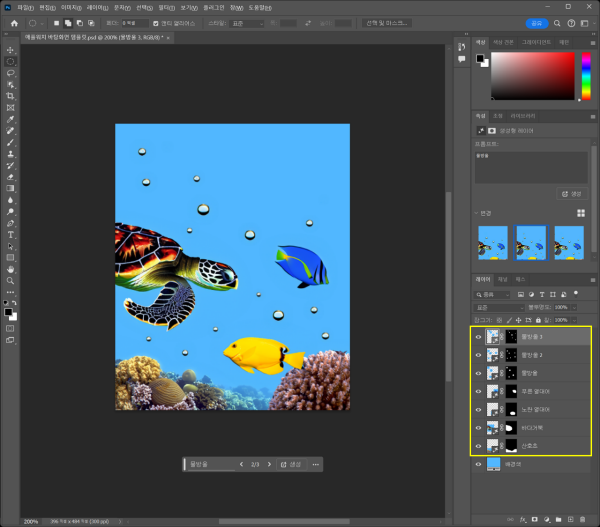Screen dimensions: 600x527
Task: Click the 선택 및 마스크 button
Action: pyautogui.click(x=385, y=23)
